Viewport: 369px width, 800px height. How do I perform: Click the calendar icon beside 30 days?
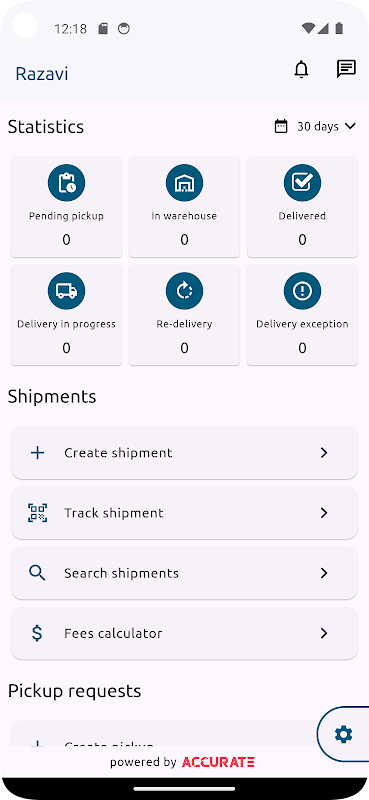(281, 126)
